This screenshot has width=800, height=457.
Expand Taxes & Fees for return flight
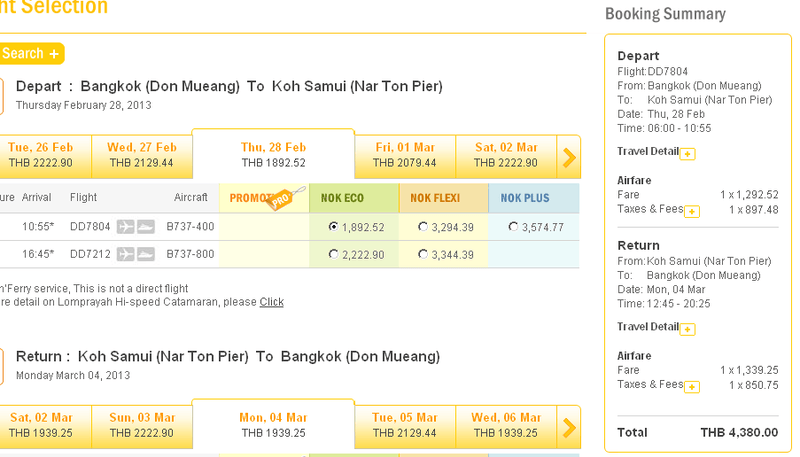coord(692,386)
